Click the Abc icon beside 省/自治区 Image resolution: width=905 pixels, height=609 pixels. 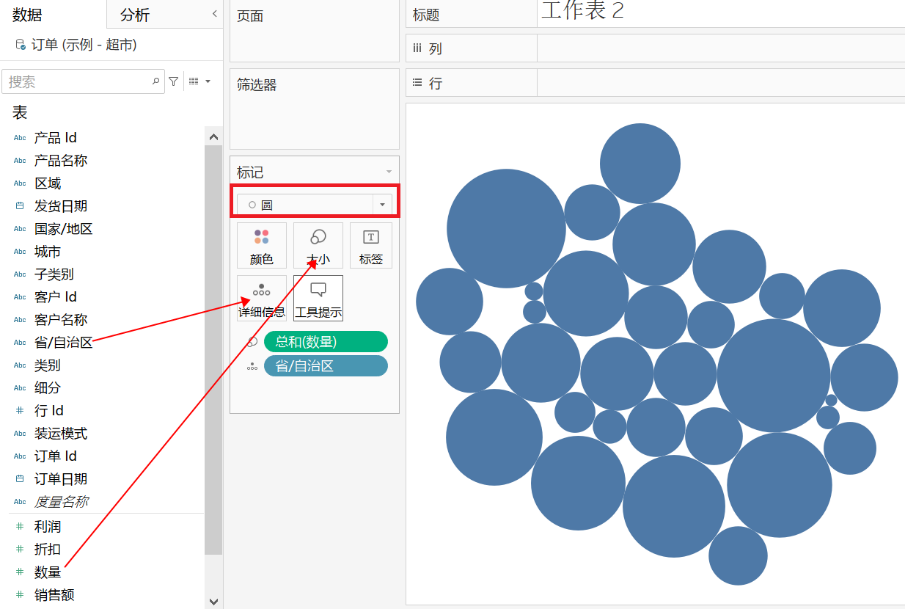click(20, 342)
